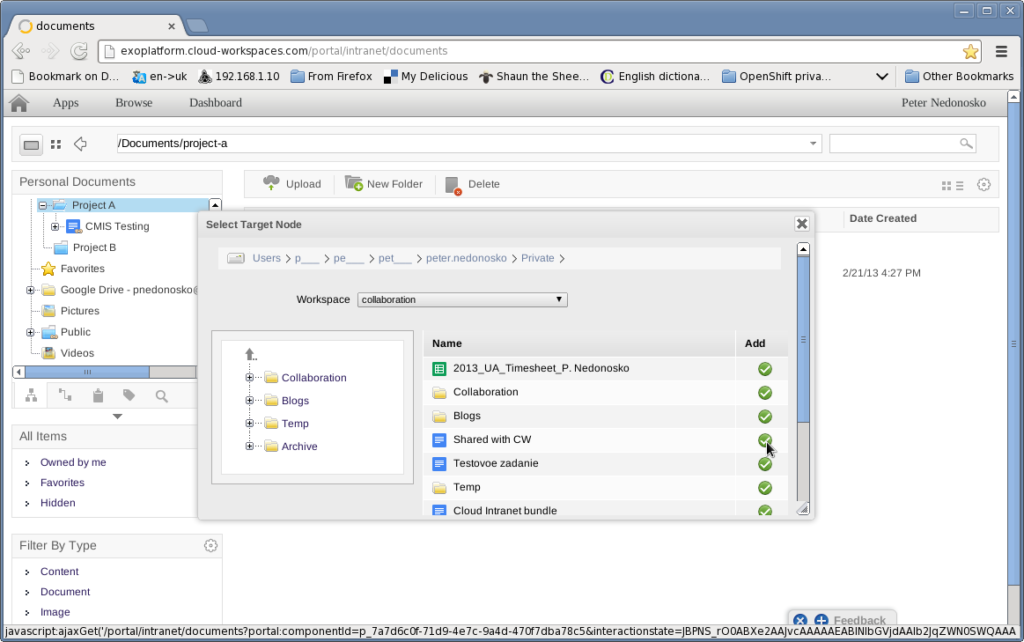
Task: Expand the Google Drive tree node
Action: 28,289
